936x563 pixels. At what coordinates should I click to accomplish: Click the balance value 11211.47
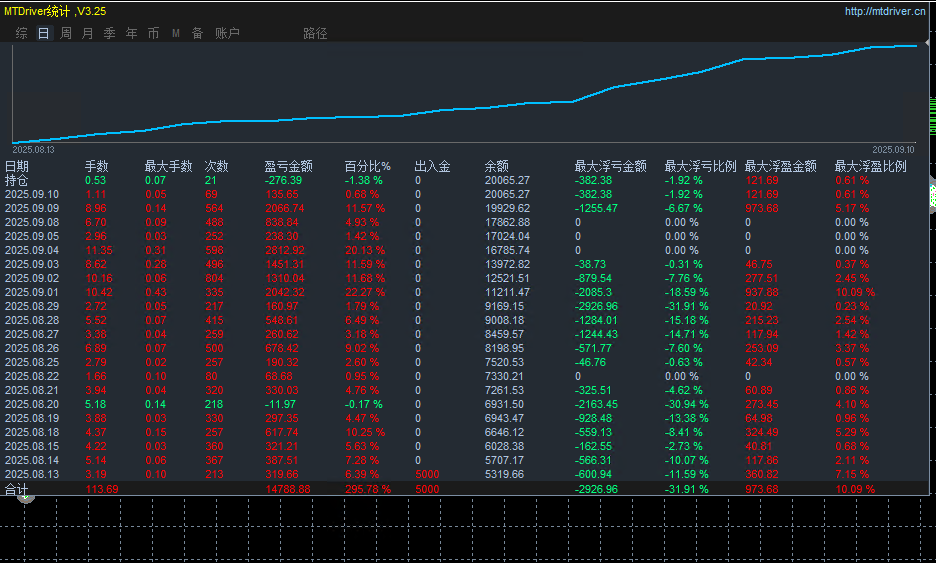pos(507,293)
